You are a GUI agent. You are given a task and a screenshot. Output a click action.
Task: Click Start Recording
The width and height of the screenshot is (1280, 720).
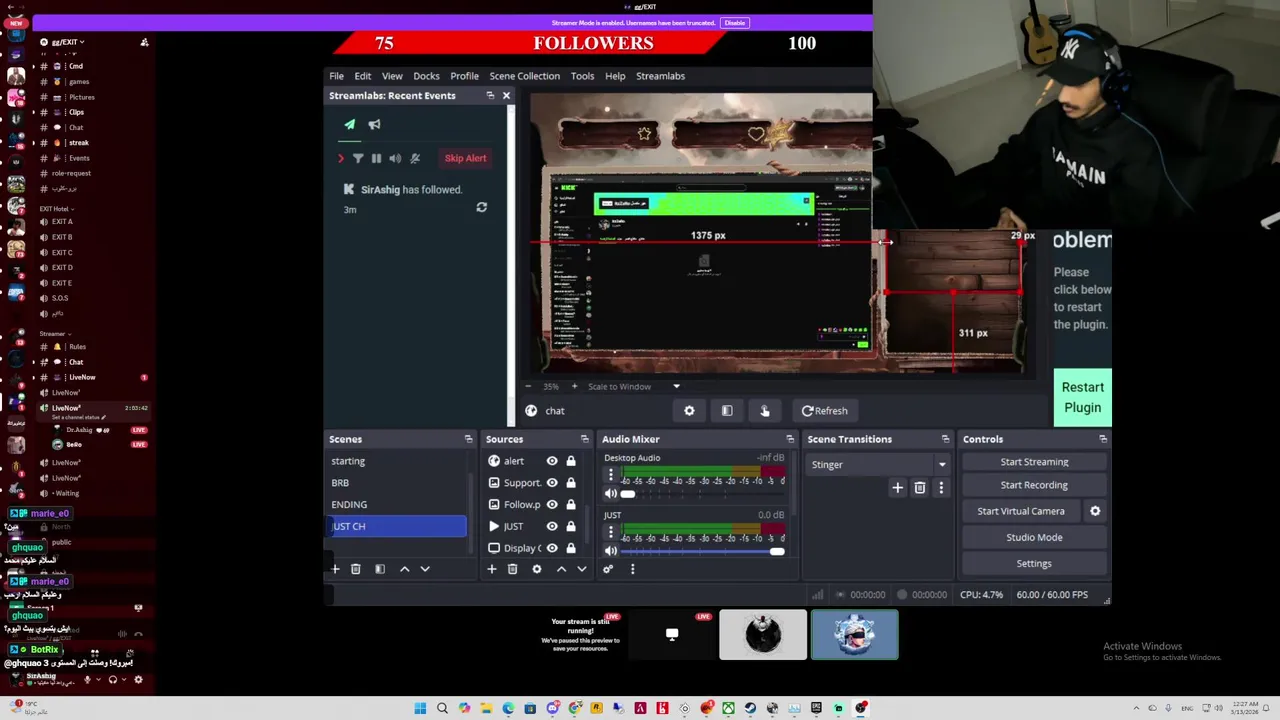coord(1034,485)
